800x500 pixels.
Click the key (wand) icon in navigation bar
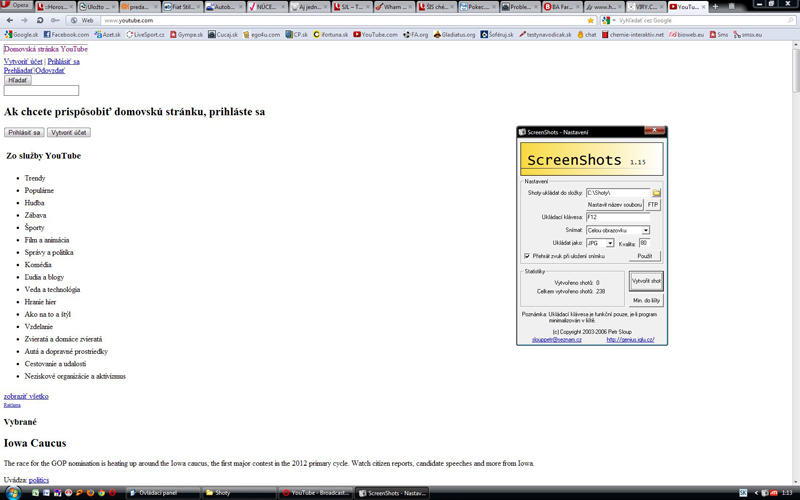(x=55, y=20)
